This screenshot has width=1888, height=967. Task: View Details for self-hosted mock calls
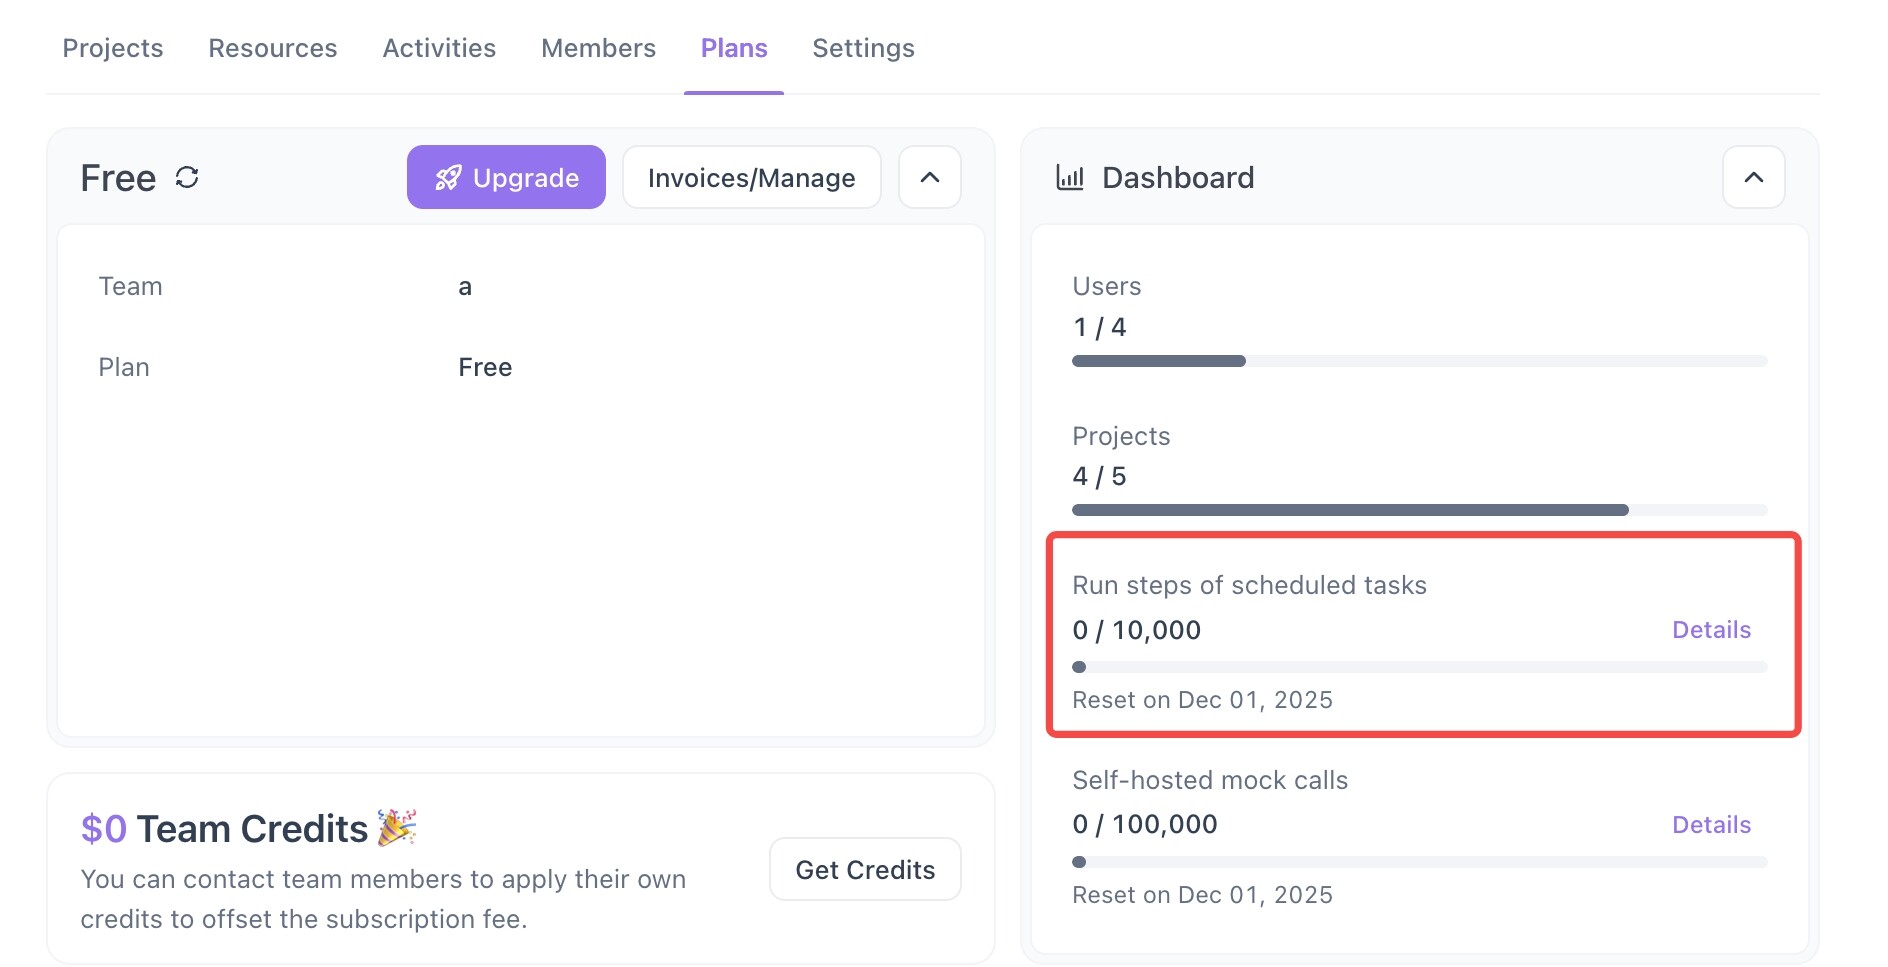click(1711, 825)
